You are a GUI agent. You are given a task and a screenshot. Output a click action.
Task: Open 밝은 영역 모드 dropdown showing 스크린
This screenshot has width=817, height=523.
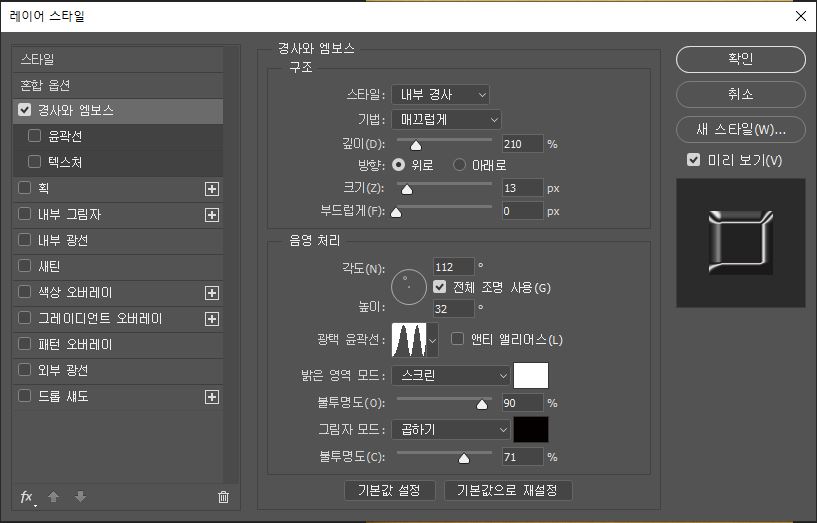451,376
